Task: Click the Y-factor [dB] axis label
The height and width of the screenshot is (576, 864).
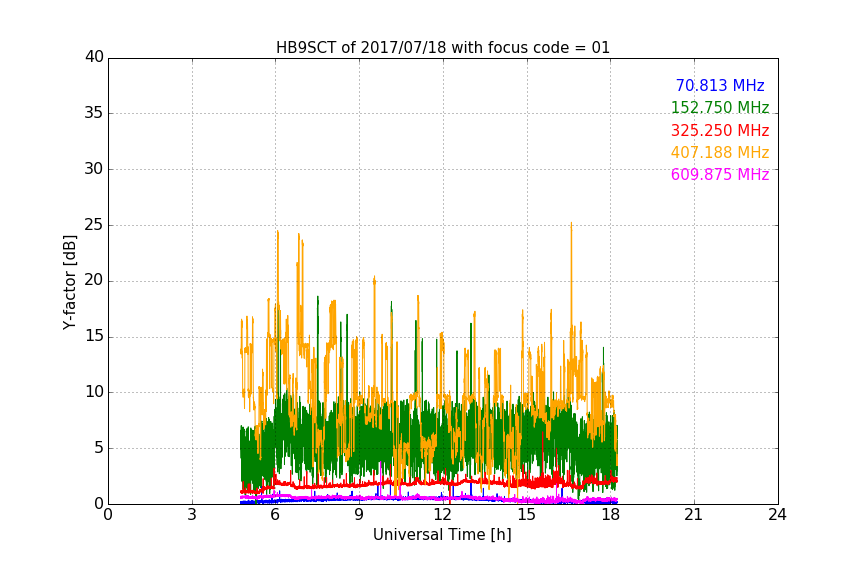Action: tap(69, 282)
